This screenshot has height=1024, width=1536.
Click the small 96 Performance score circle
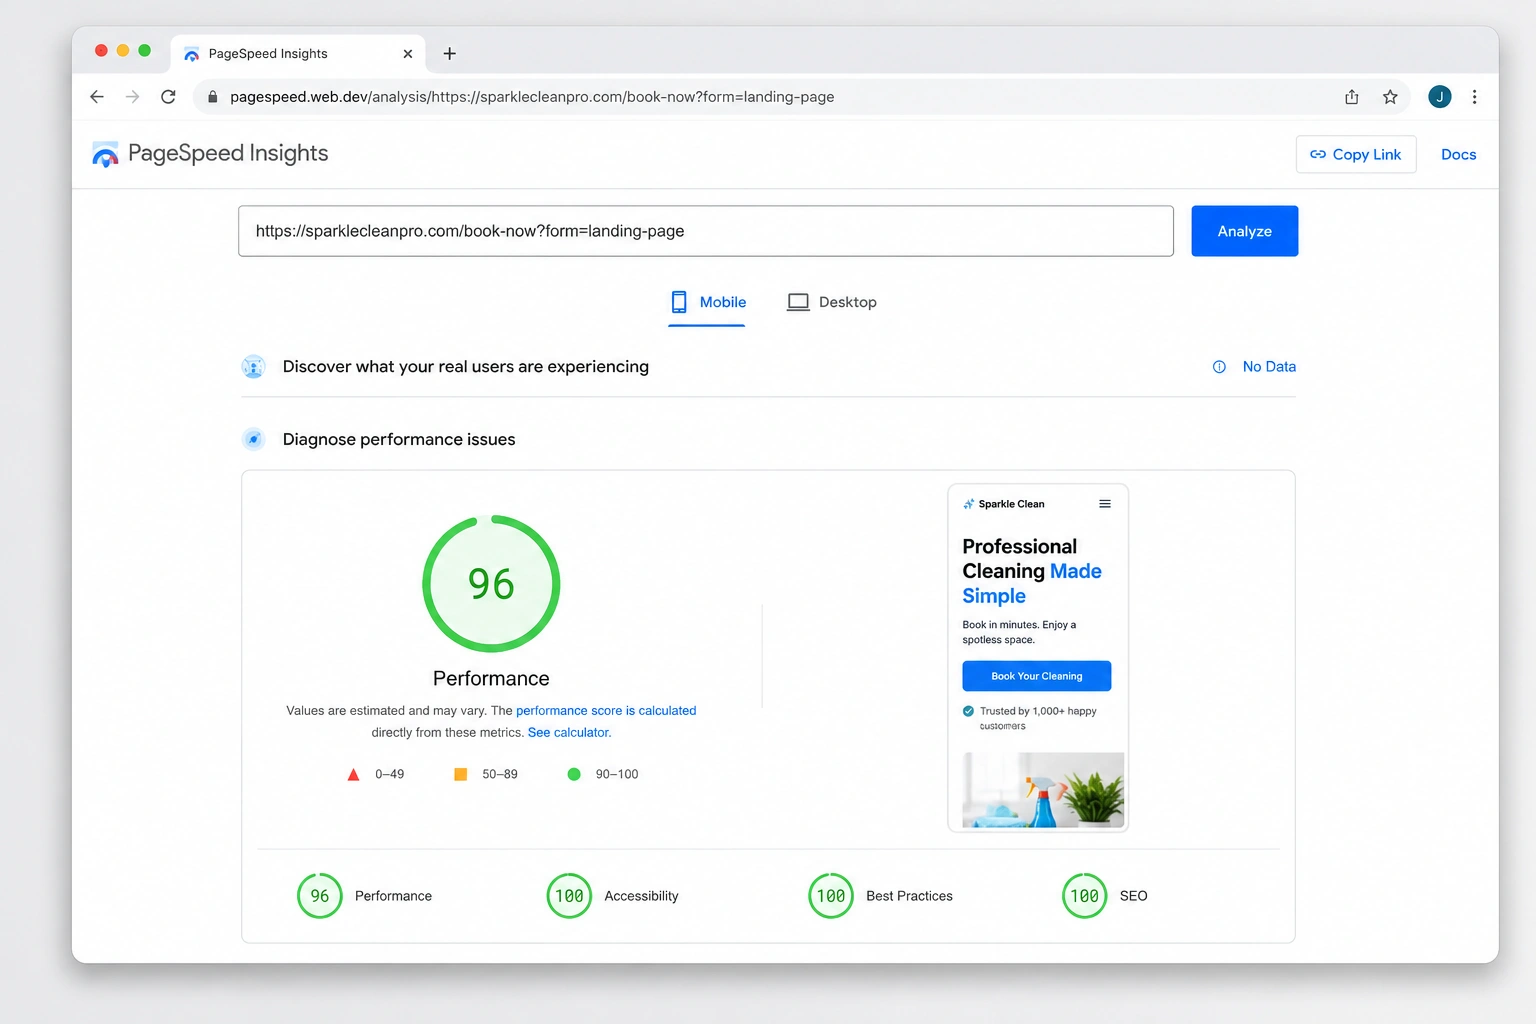[x=320, y=896]
